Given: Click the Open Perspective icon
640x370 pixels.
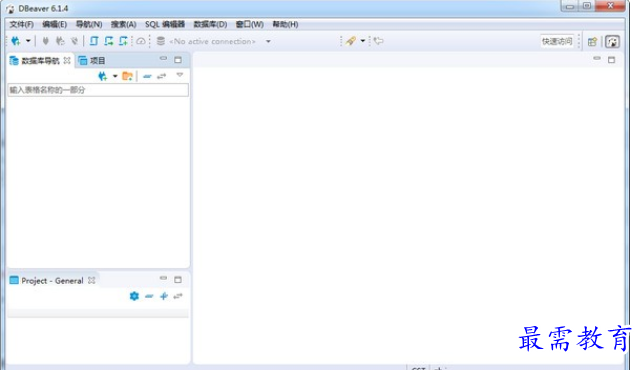Looking at the screenshot, I should [x=592, y=41].
